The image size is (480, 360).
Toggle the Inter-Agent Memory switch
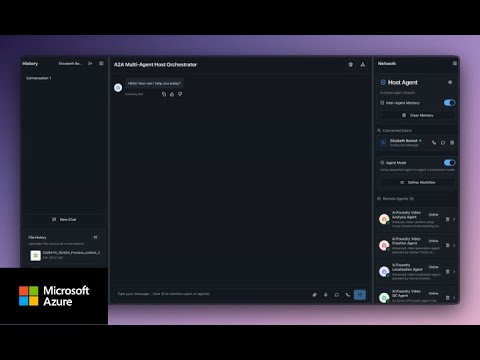449,103
